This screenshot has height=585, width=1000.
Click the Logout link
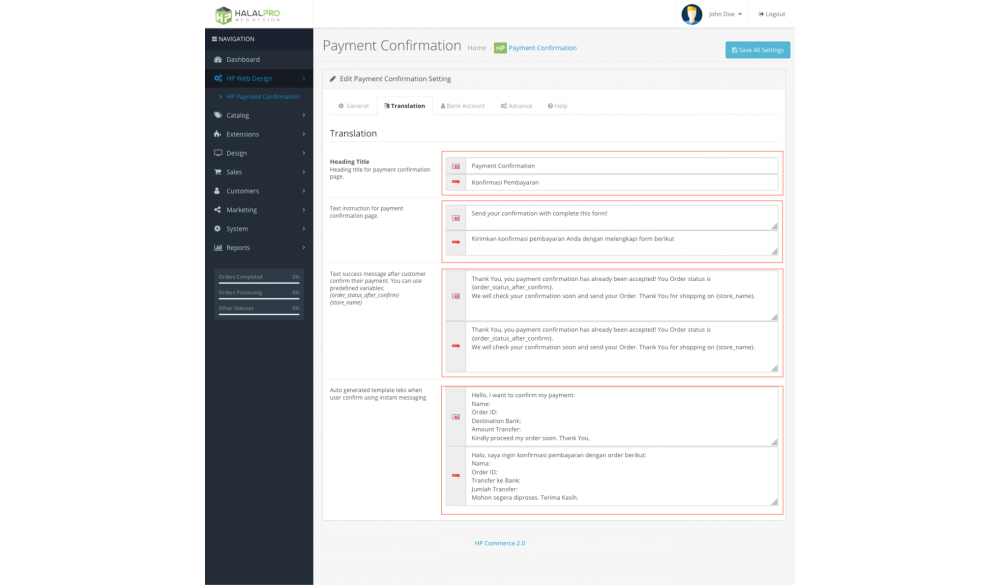(771, 14)
